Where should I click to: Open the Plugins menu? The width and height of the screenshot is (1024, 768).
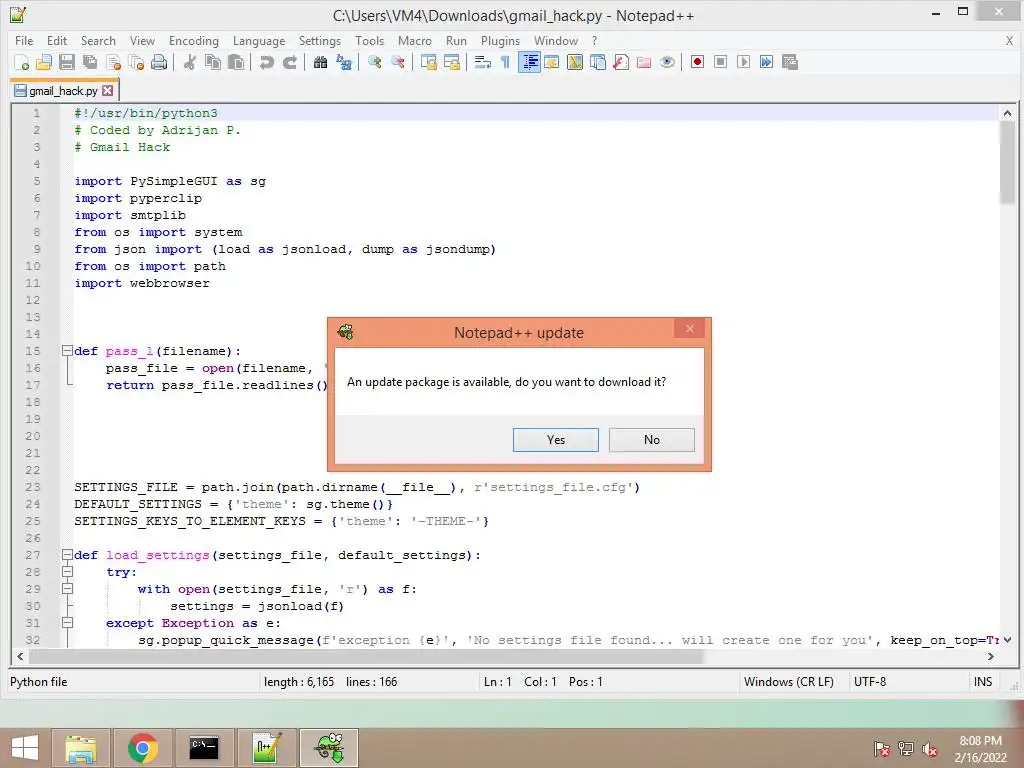tap(500, 40)
